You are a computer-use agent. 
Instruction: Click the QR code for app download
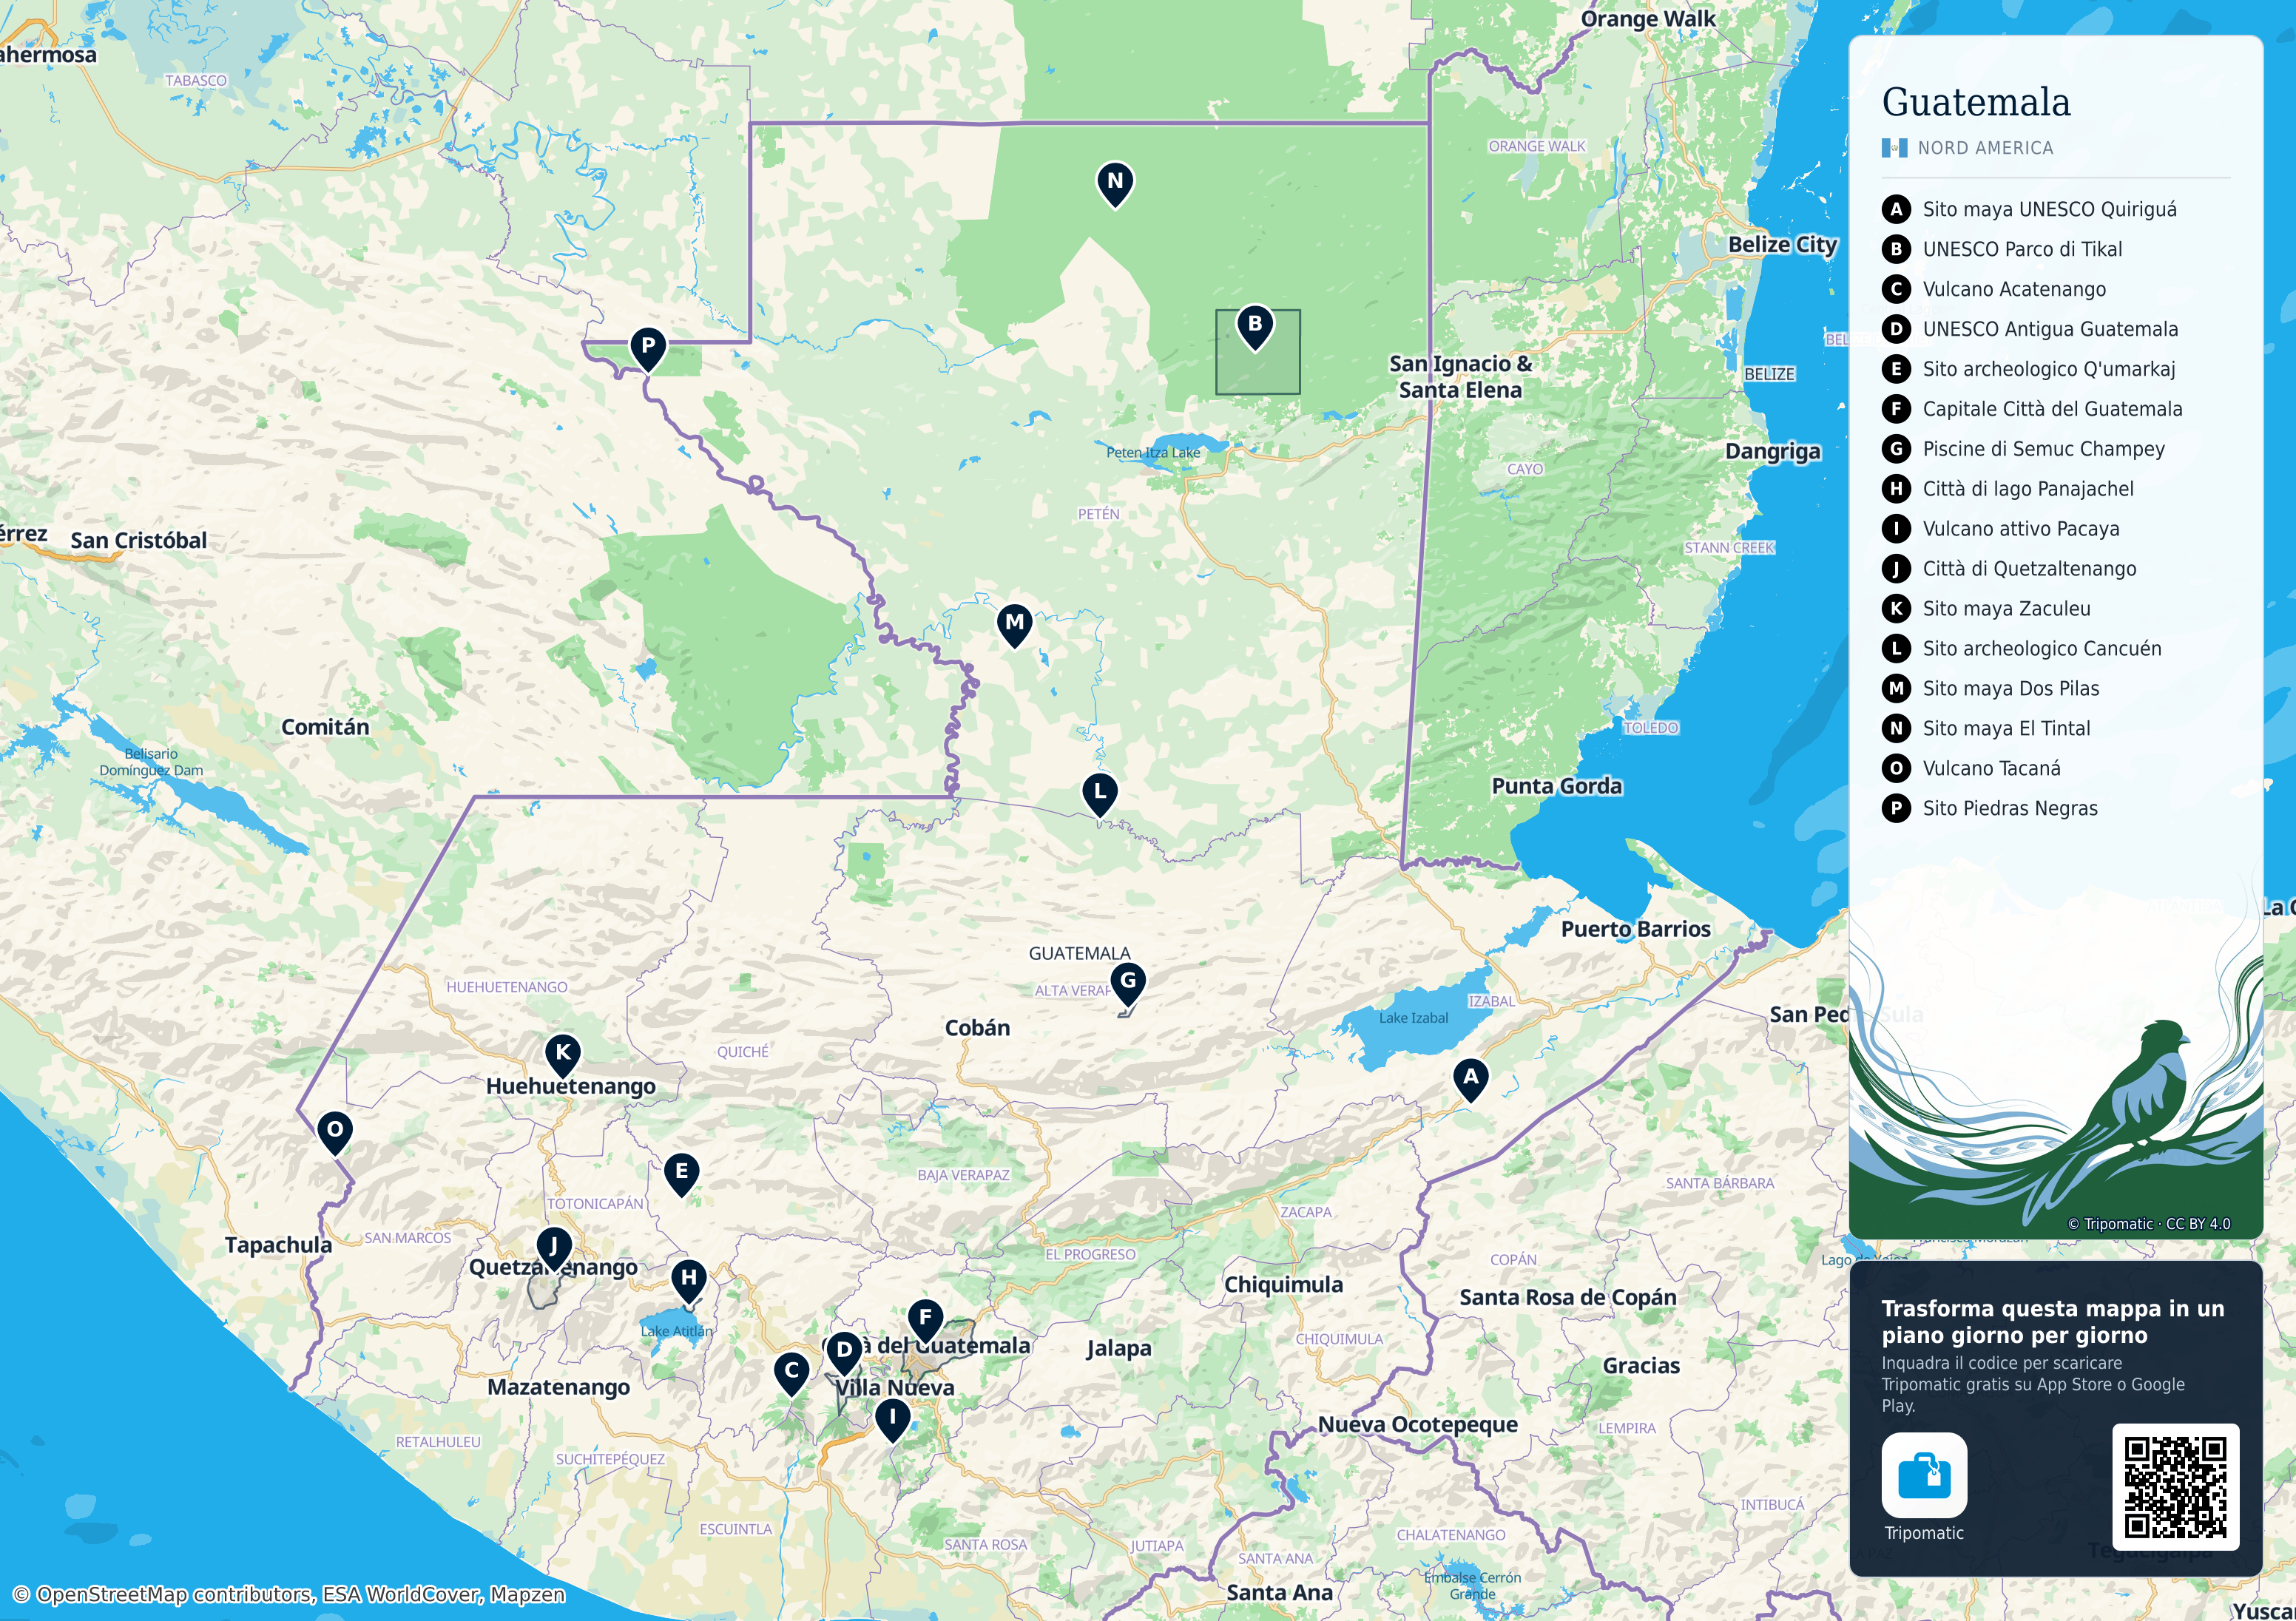click(2175, 1487)
